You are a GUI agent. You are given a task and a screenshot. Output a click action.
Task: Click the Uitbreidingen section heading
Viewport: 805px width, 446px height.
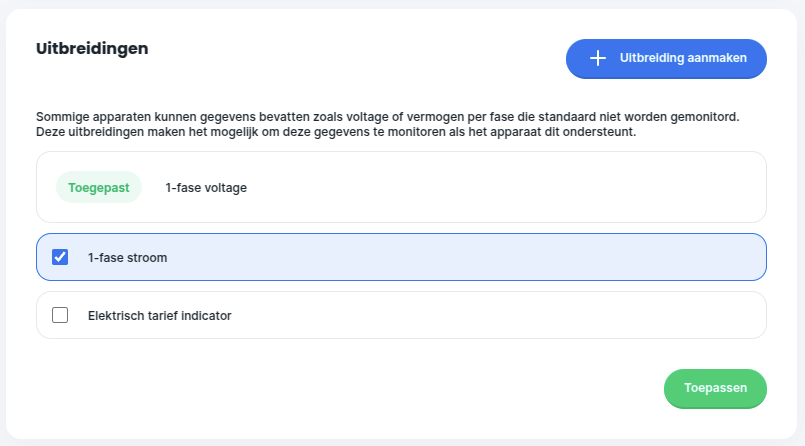click(92, 49)
